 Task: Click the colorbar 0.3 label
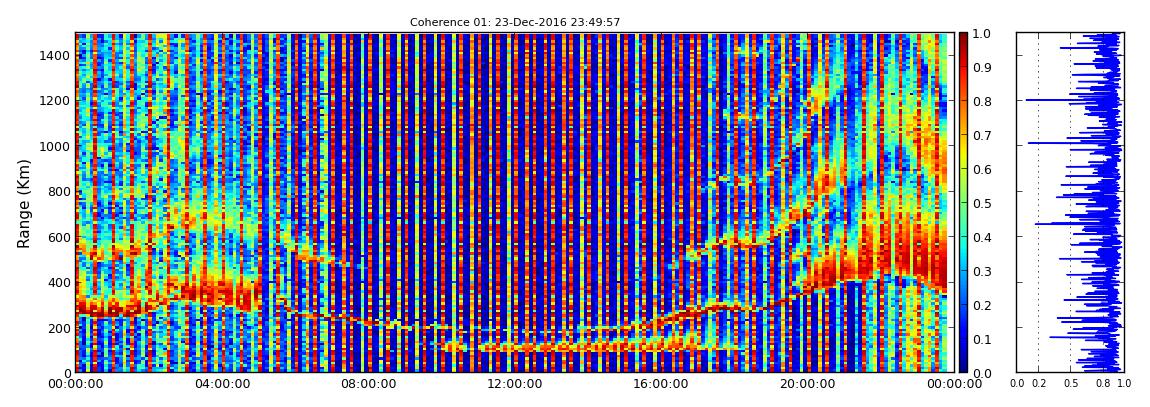point(982,271)
